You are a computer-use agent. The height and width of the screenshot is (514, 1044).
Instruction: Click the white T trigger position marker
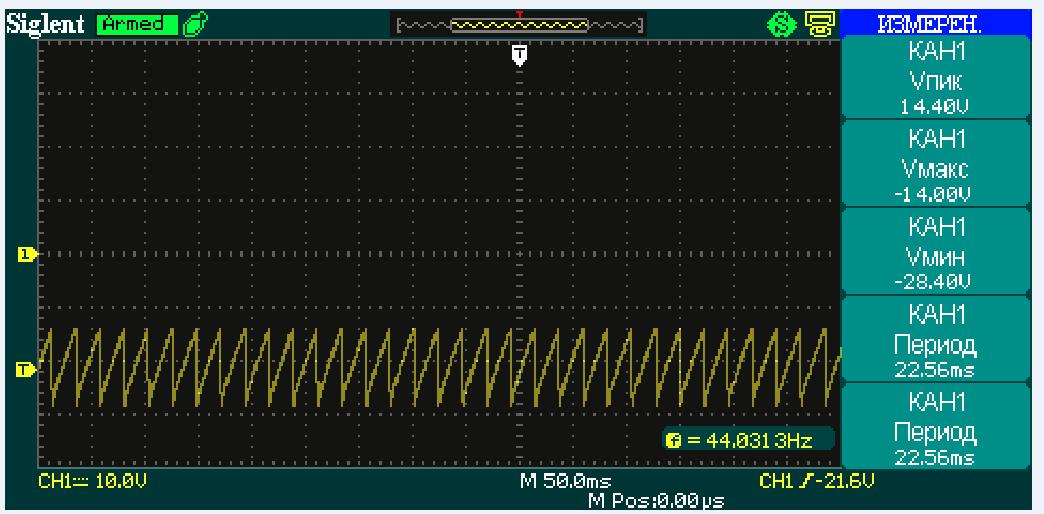tap(519, 55)
